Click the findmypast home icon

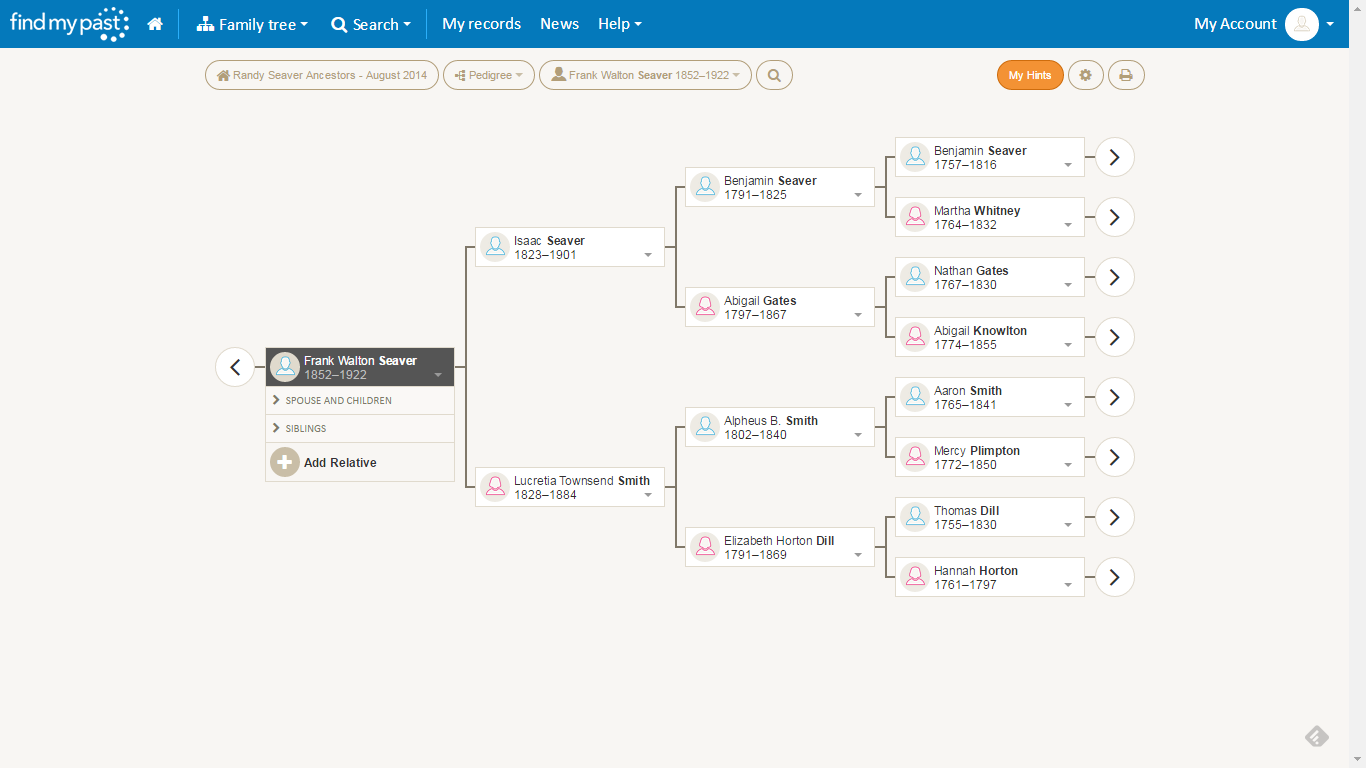(x=154, y=23)
